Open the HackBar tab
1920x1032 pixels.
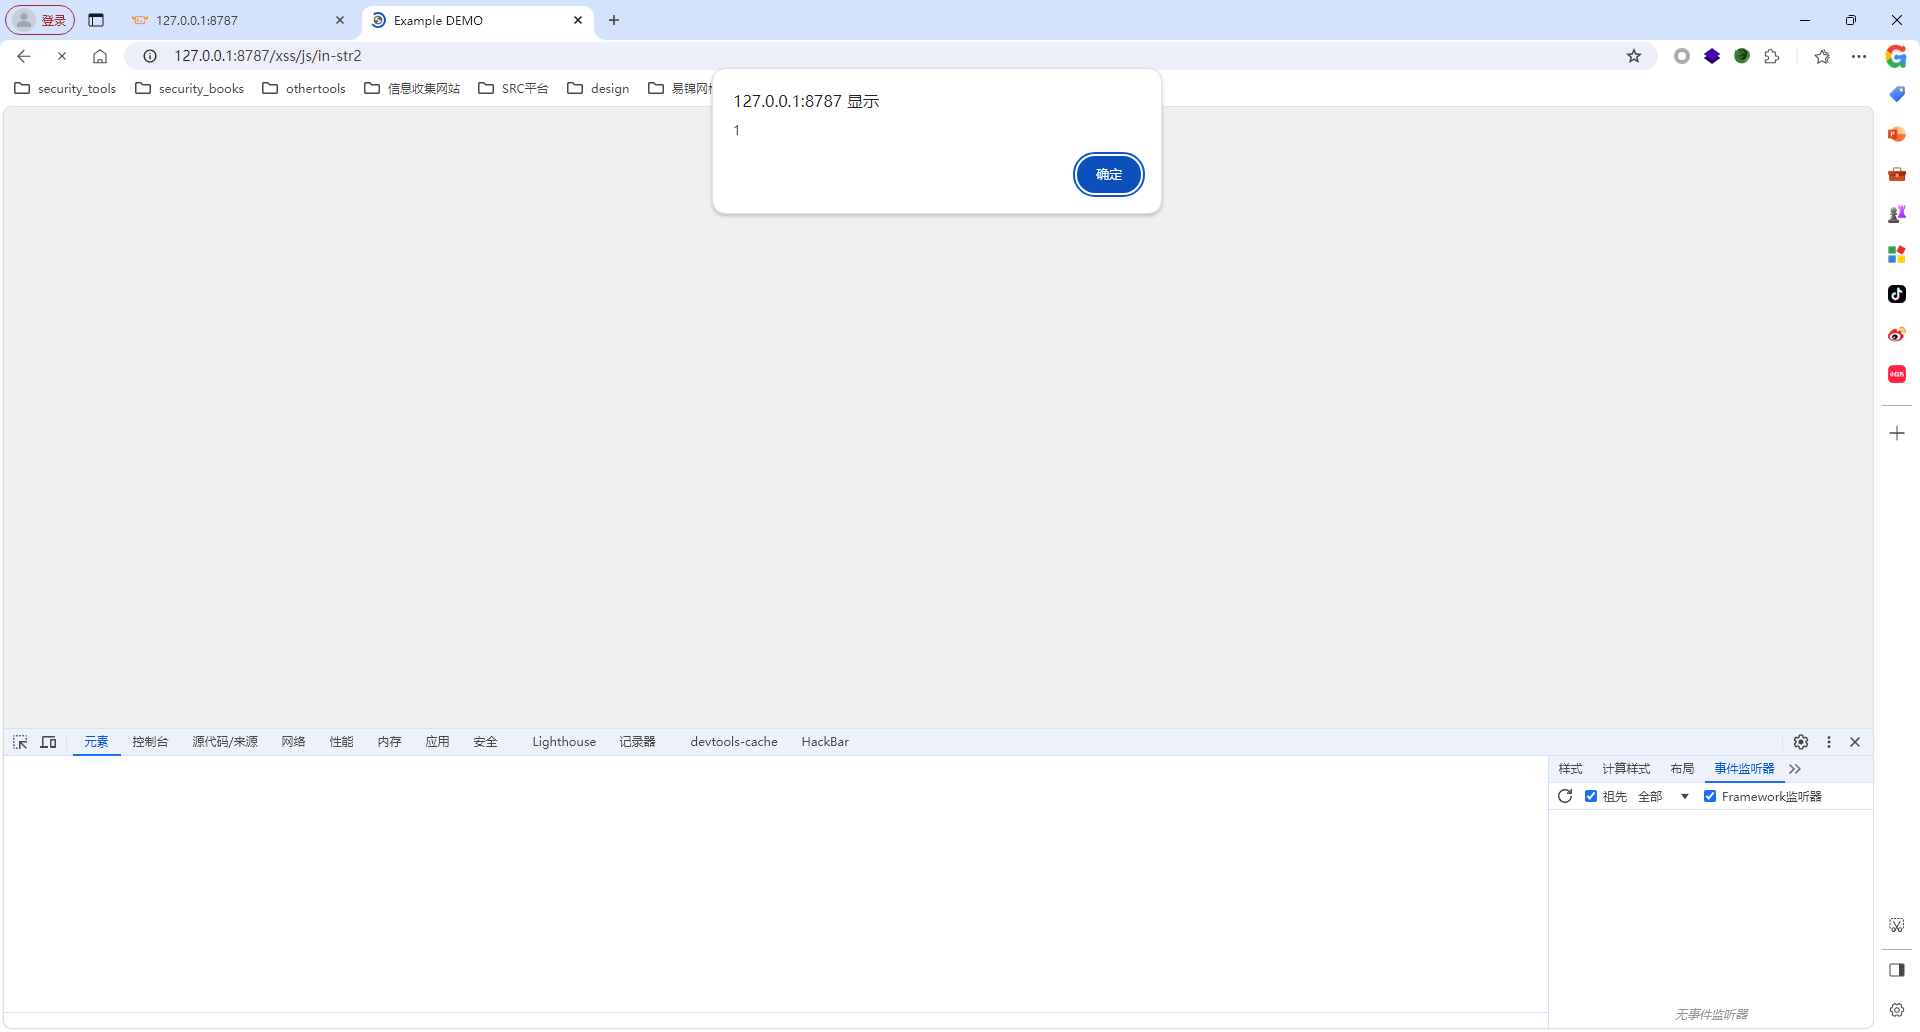(x=825, y=742)
